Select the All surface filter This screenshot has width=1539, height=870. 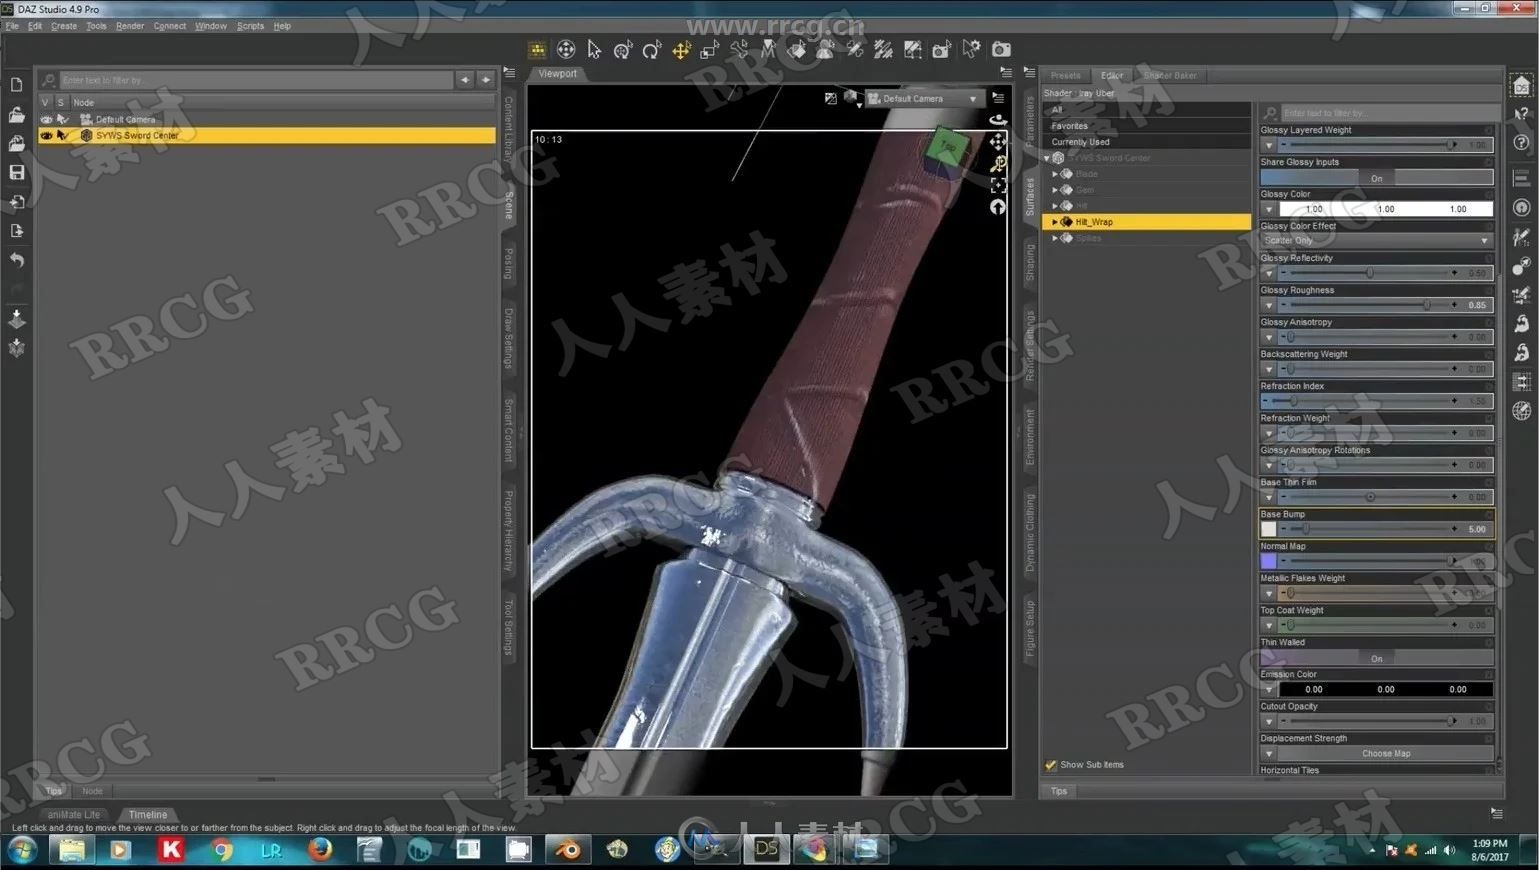(x=1145, y=110)
